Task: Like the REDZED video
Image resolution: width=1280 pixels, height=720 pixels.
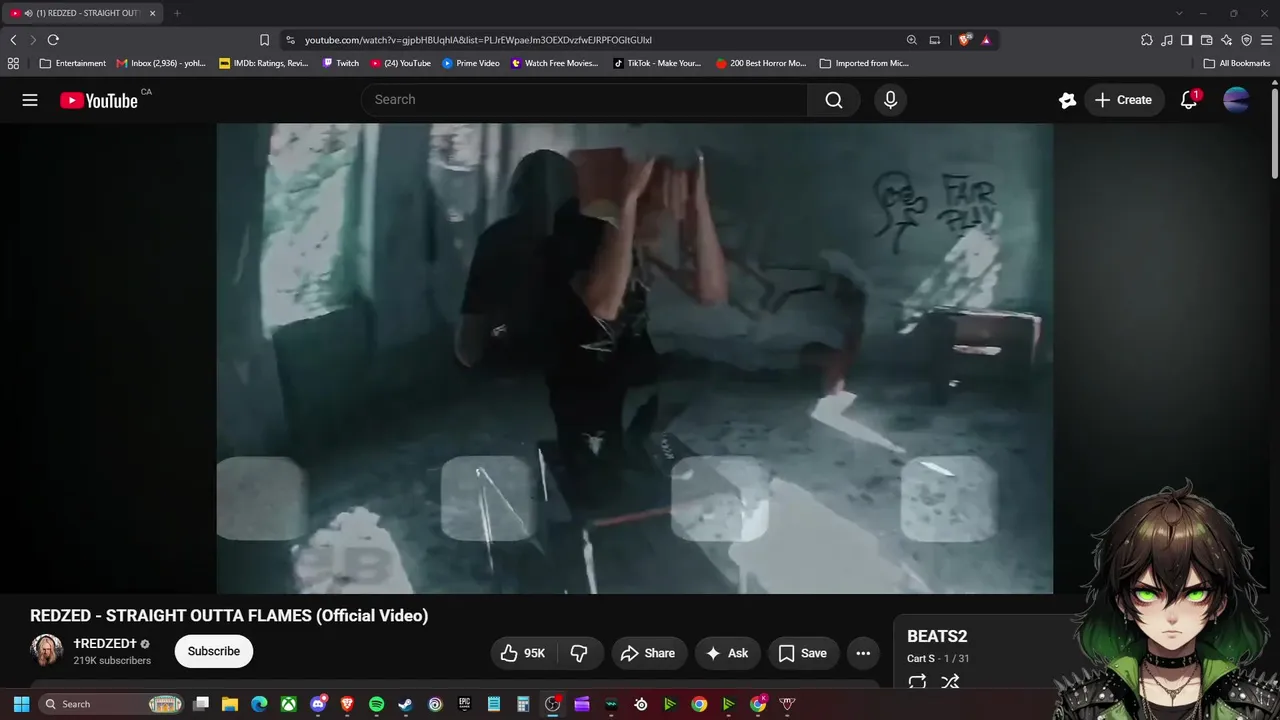Action: point(523,653)
